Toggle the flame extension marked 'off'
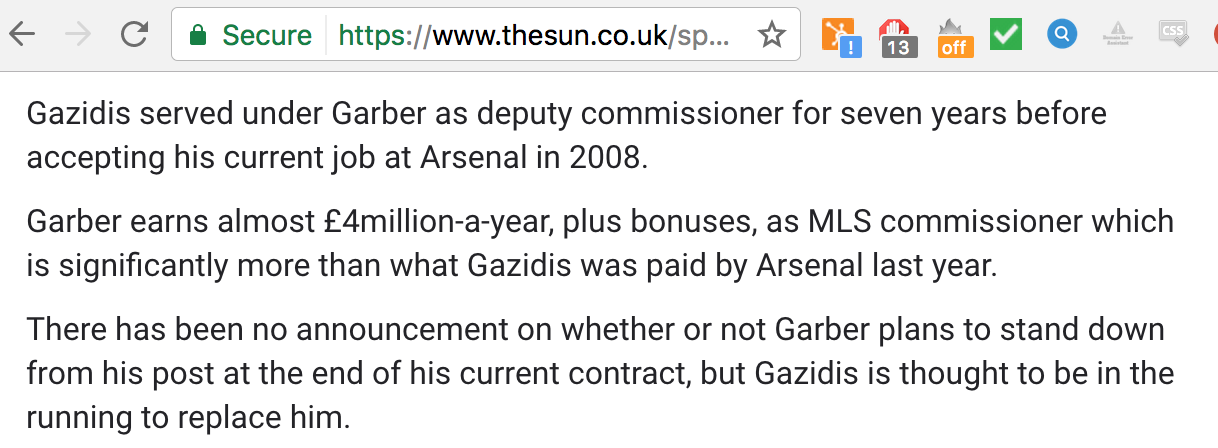1218x448 pixels. coord(954,38)
